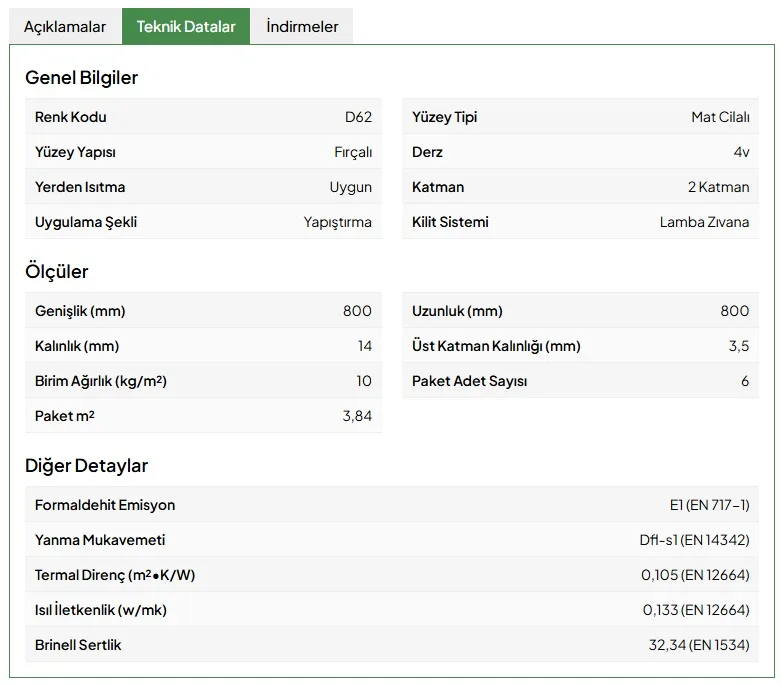Click the Kalınlık value 14
The image size is (782, 685).
point(365,346)
